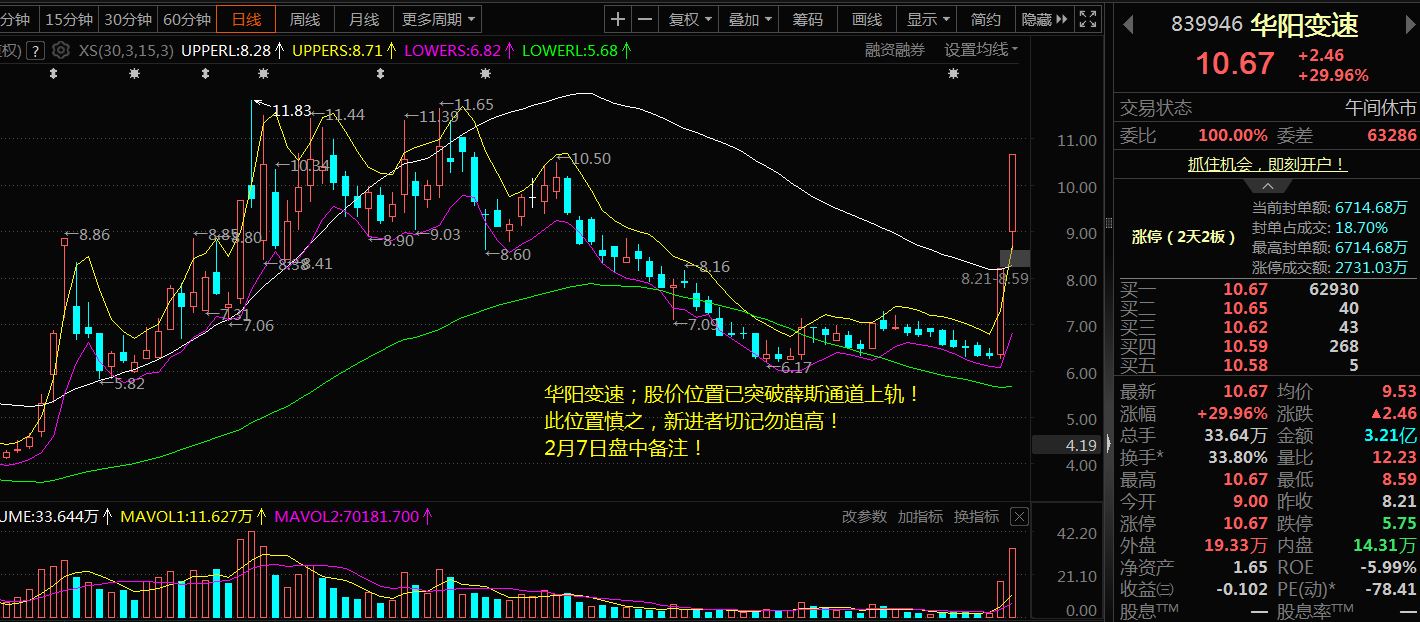Select the UPPERS:8.71 indicator value
The image size is (1420, 622).
click(x=345, y=50)
